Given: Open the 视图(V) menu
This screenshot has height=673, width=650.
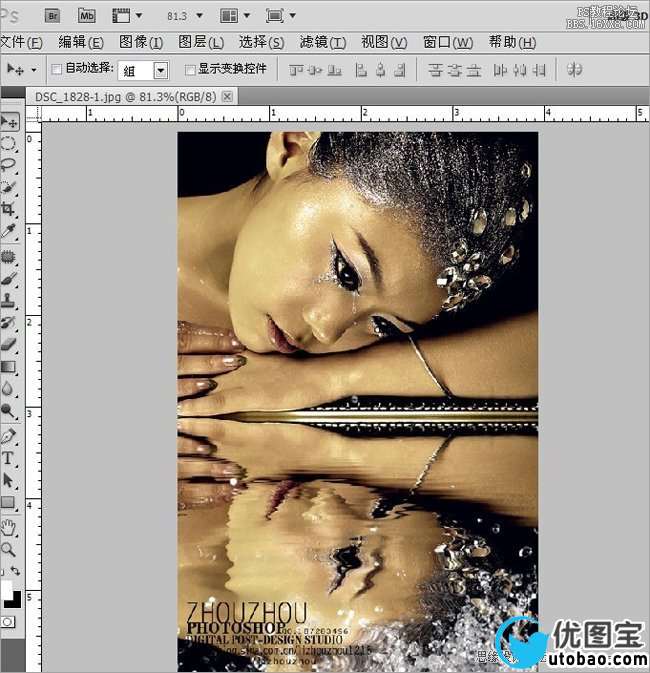Looking at the screenshot, I should pyautogui.click(x=384, y=42).
